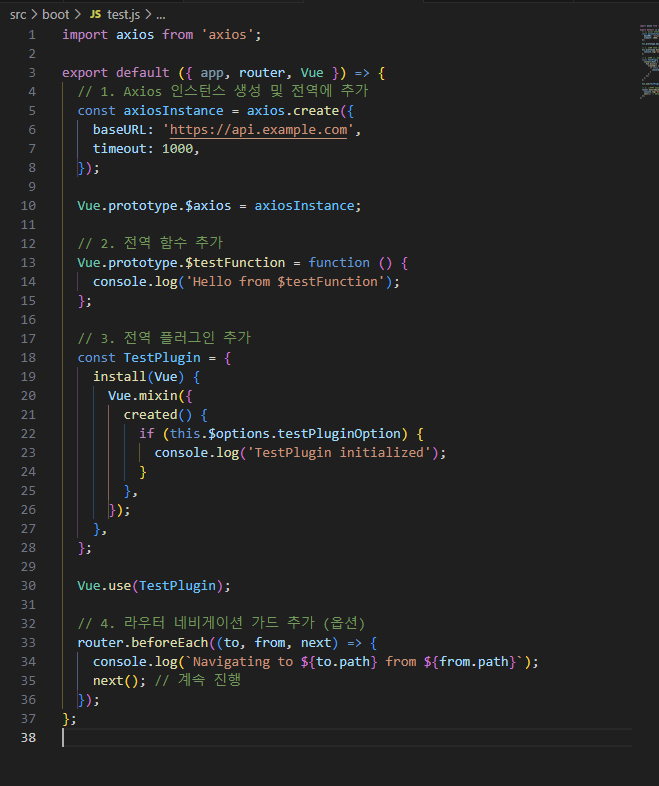Click the 'next();' call on line 35
659x786 pixels.
point(119,681)
